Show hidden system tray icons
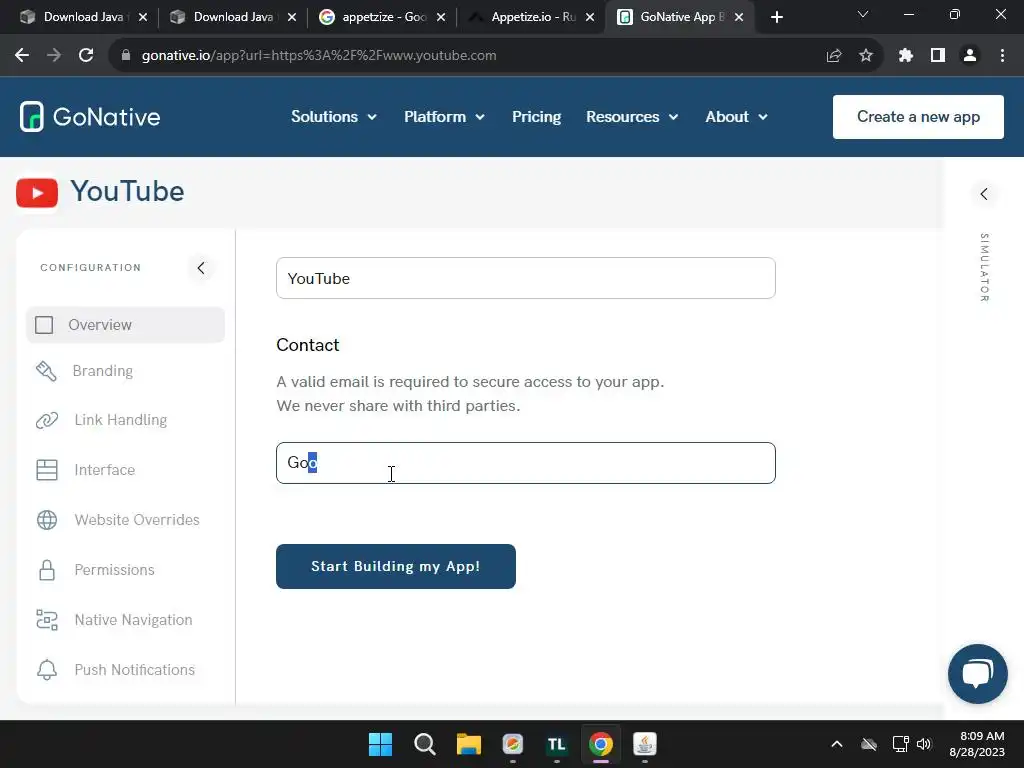Viewport: 1024px width, 768px height. [837, 744]
